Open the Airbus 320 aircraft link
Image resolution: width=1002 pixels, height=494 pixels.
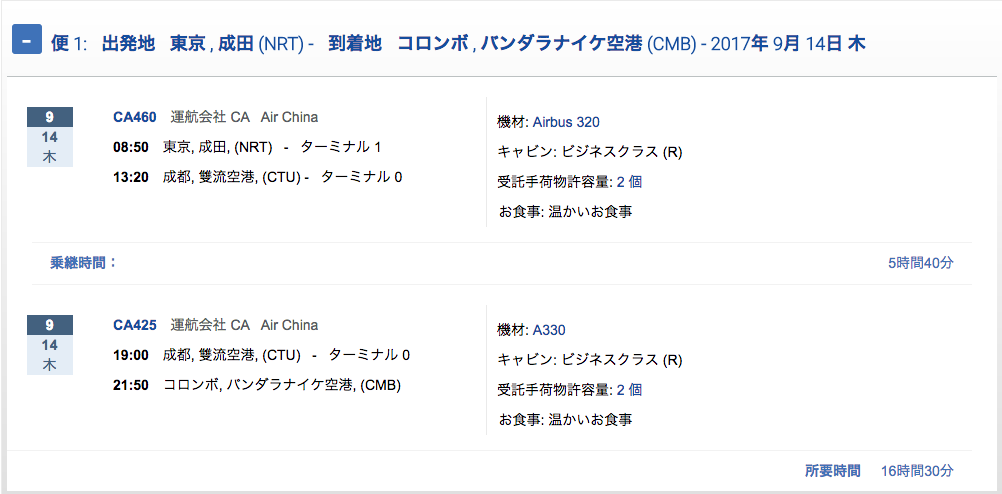566,122
